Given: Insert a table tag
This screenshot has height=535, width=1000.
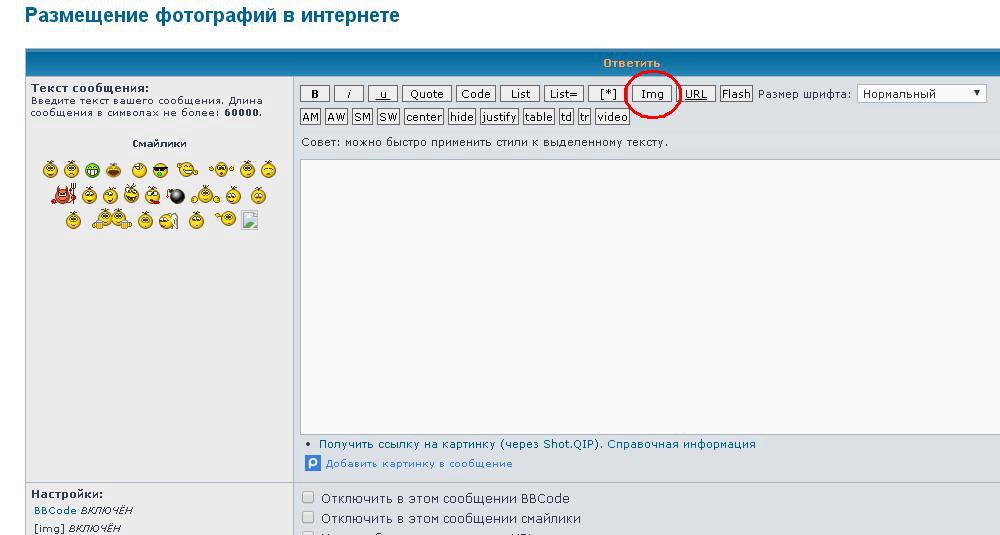Looking at the screenshot, I should (539, 117).
